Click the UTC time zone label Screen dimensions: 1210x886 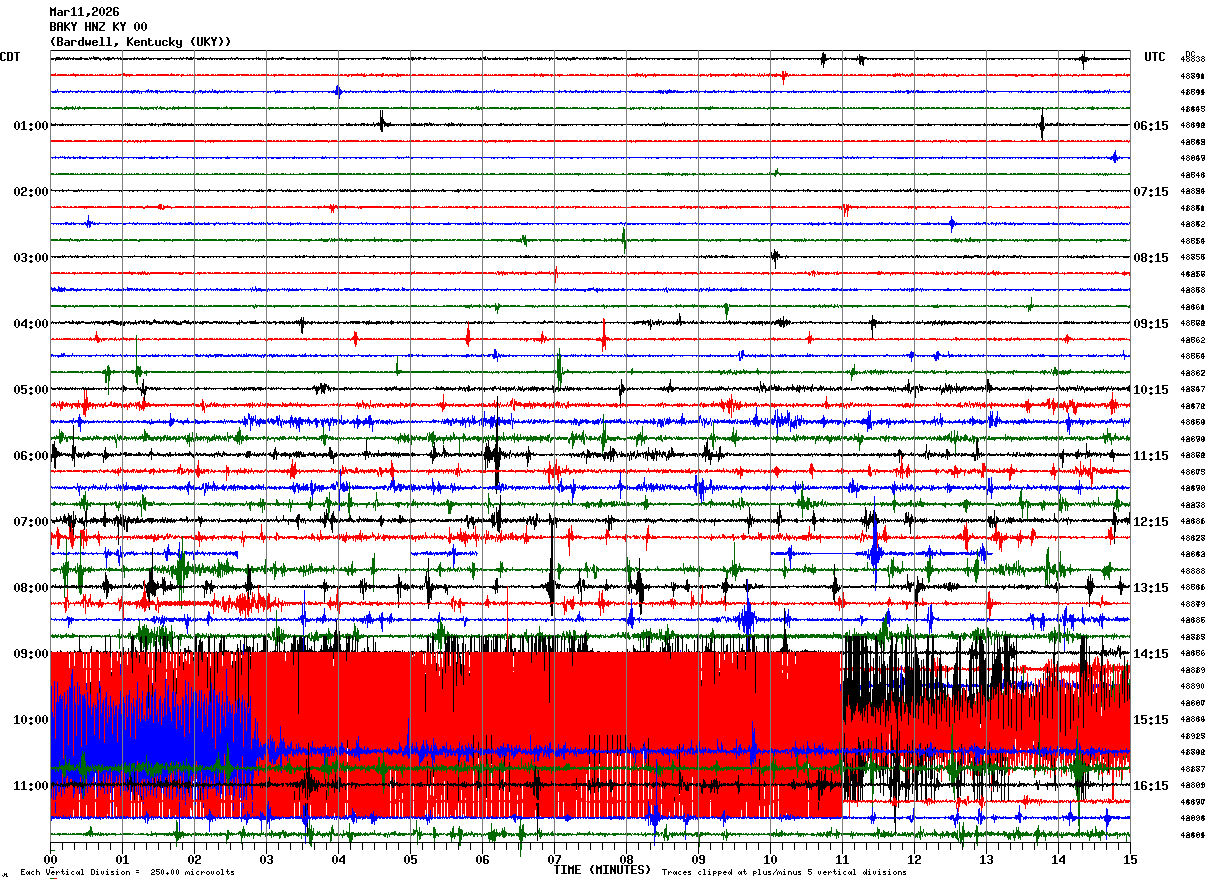click(1155, 57)
